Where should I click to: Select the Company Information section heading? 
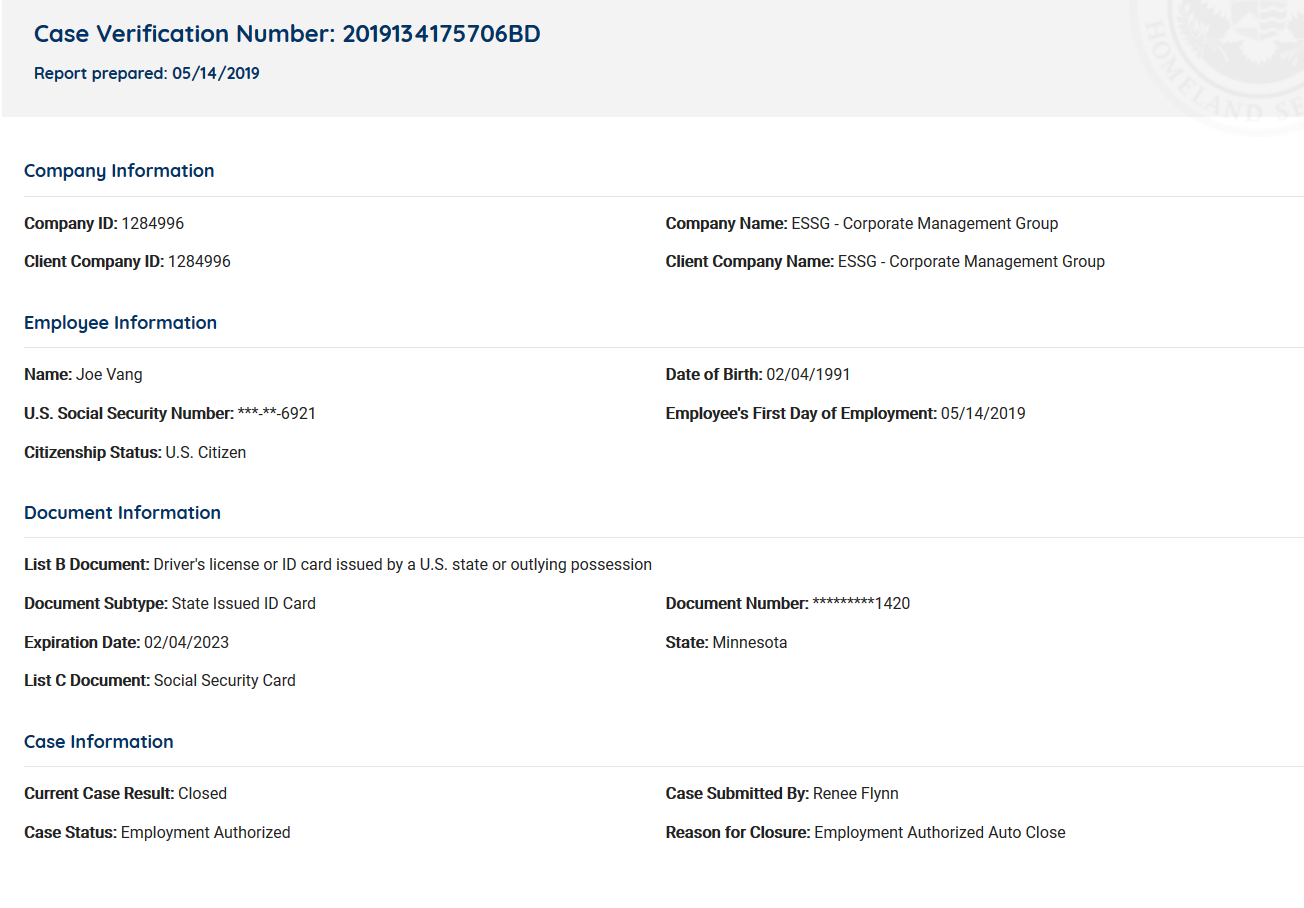119,171
